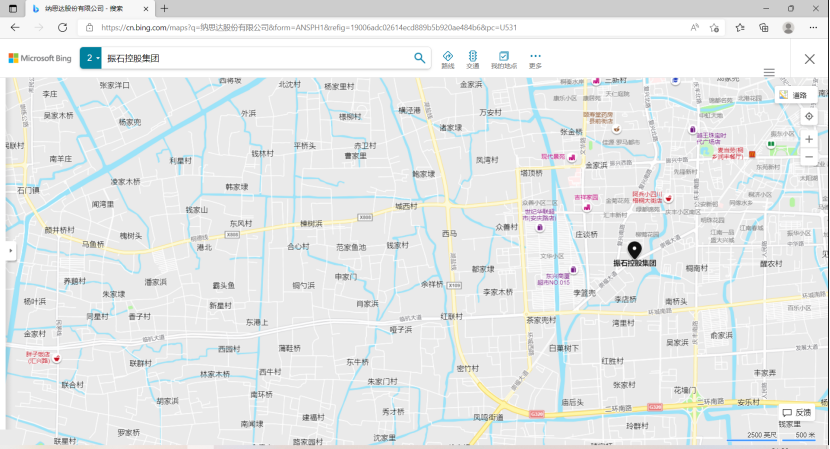
Task: Click the 振石控股集团 map pin
Action: [x=635, y=249]
